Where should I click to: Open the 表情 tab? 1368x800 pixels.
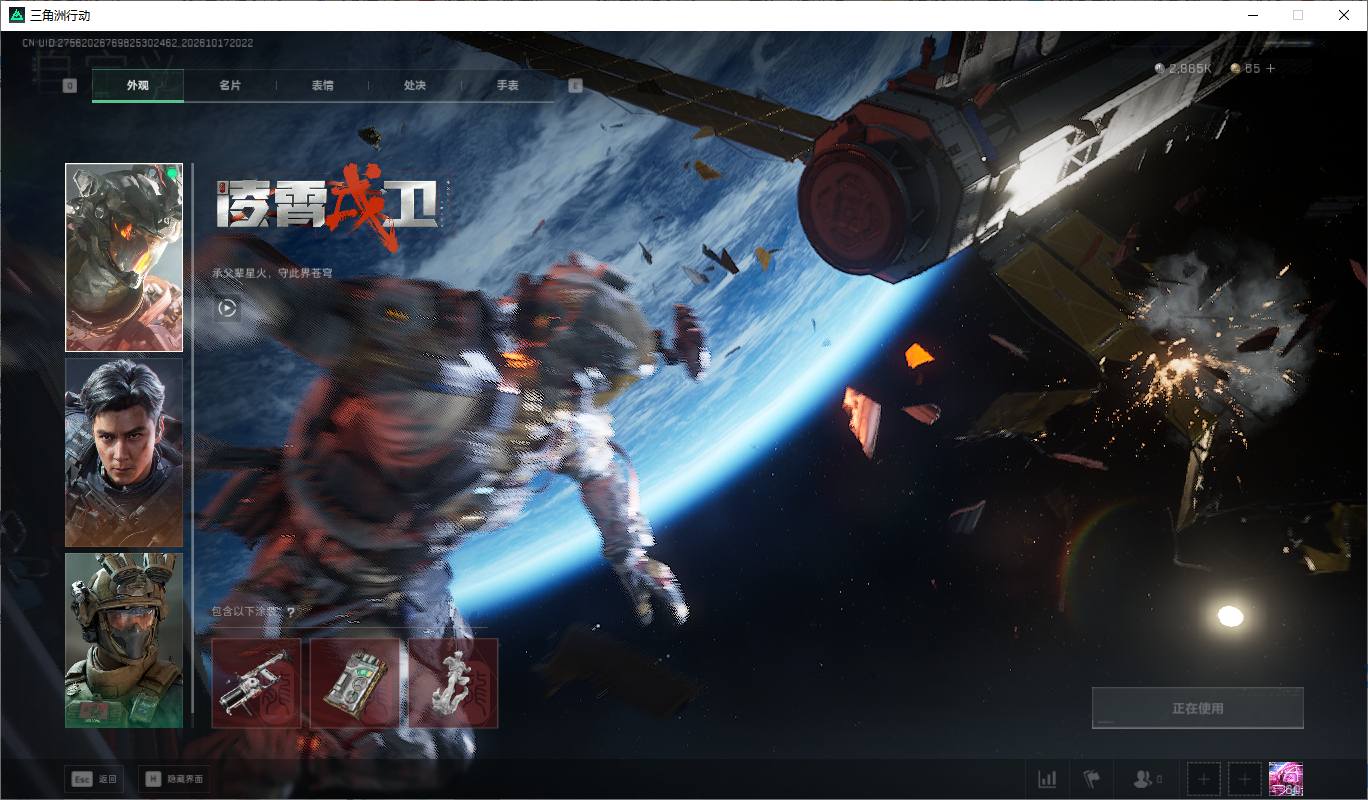(322, 86)
